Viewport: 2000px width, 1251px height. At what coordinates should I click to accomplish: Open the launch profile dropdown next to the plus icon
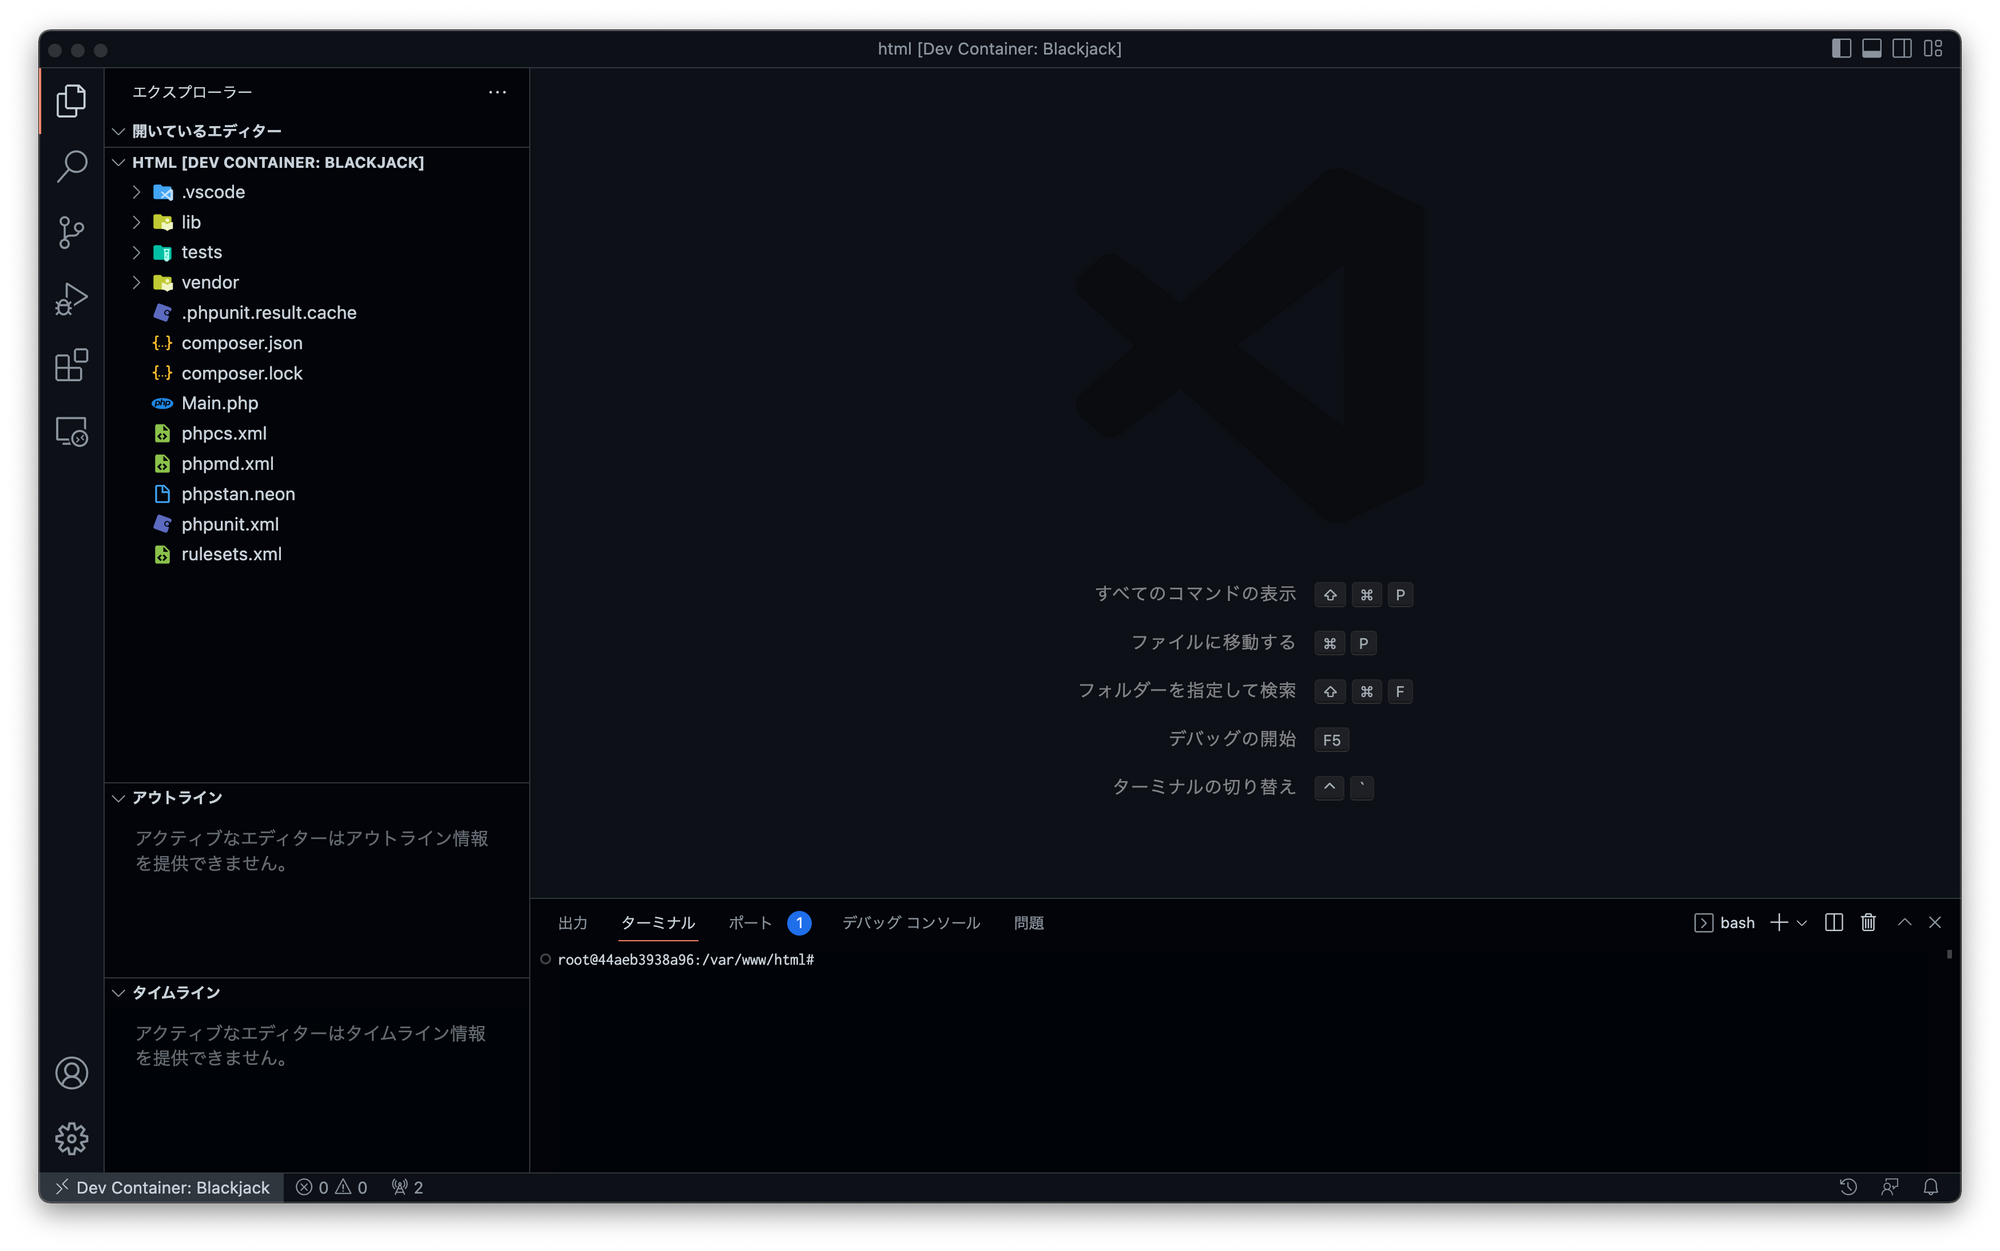1803,922
